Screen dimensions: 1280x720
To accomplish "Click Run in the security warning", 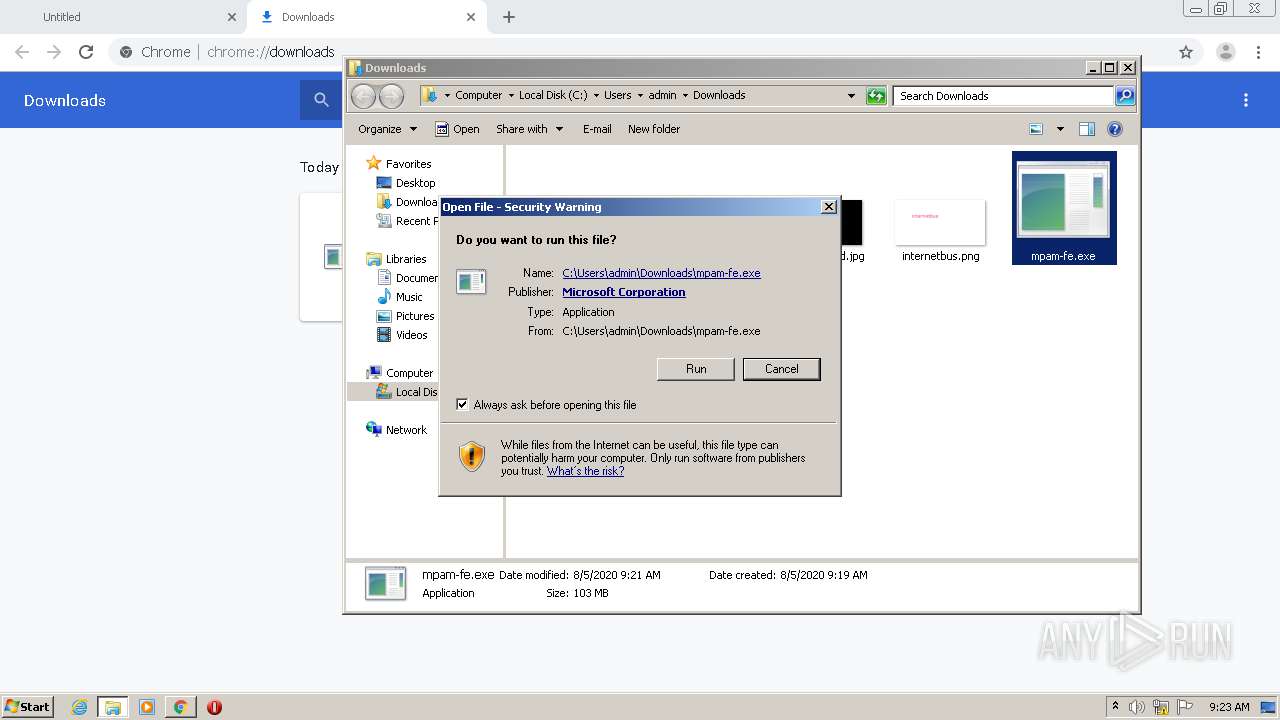I will pyautogui.click(x=696, y=369).
